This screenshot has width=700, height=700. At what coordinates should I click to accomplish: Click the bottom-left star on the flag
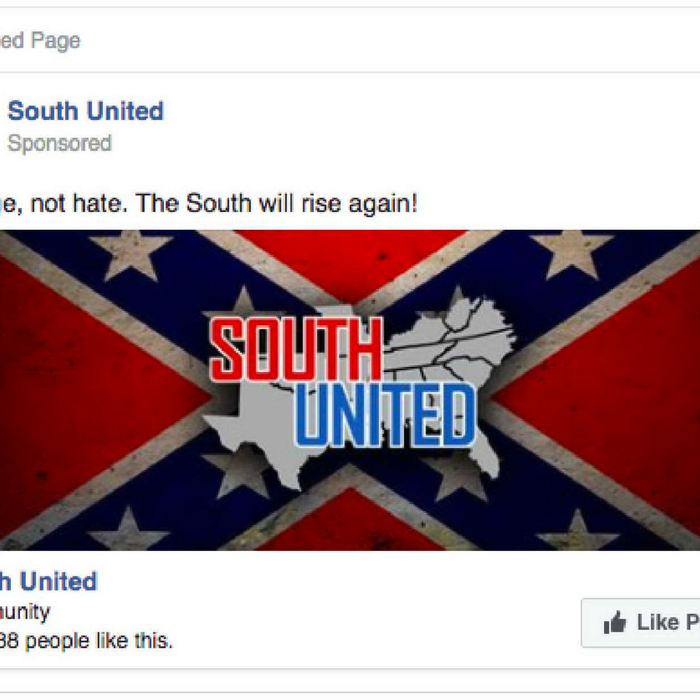click(x=129, y=529)
